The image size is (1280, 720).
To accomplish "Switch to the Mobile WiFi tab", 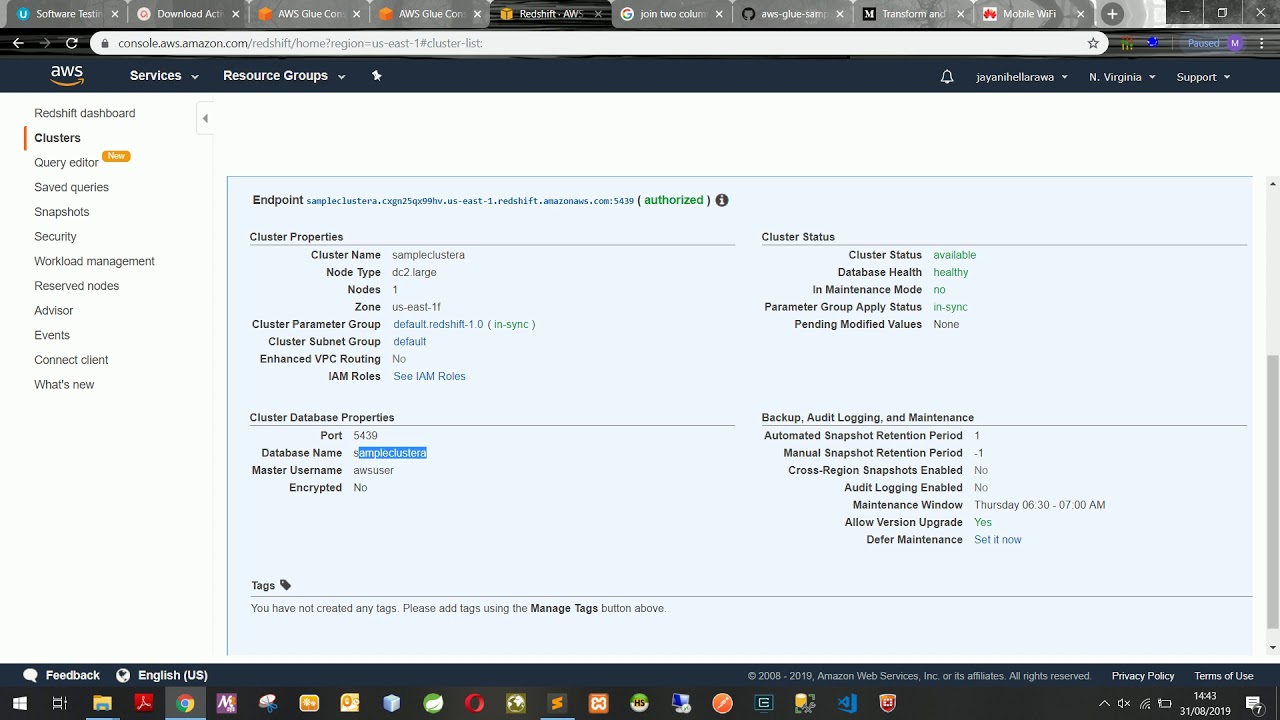I will pyautogui.click(x=1034, y=14).
